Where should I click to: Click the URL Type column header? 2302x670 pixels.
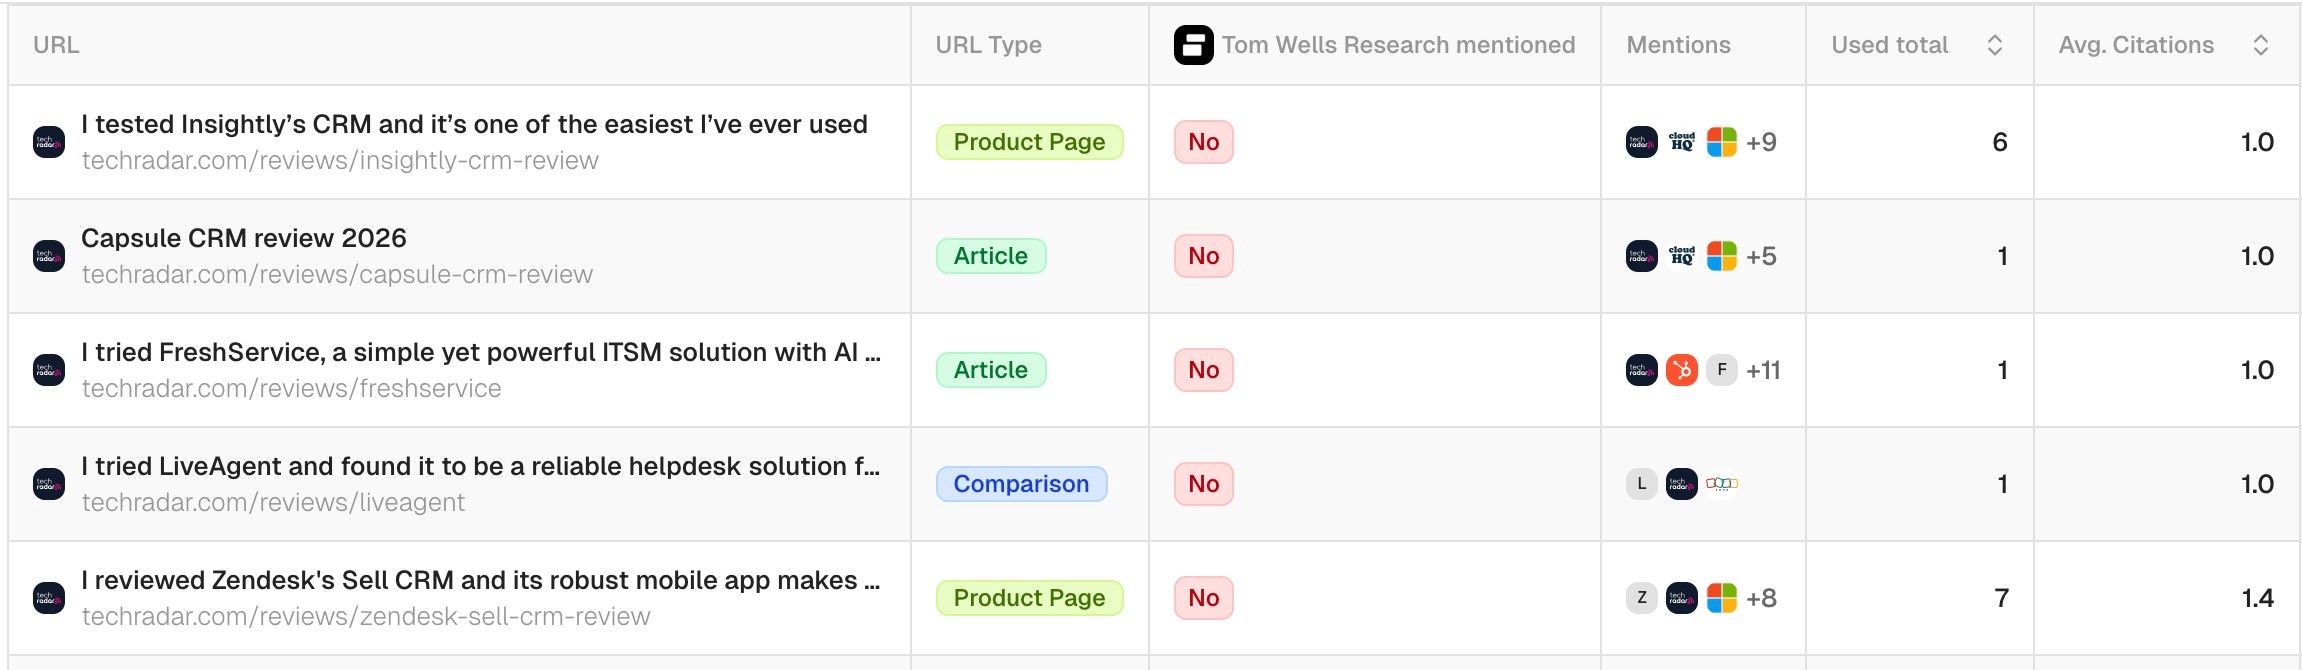pyautogui.click(x=988, y=45)
